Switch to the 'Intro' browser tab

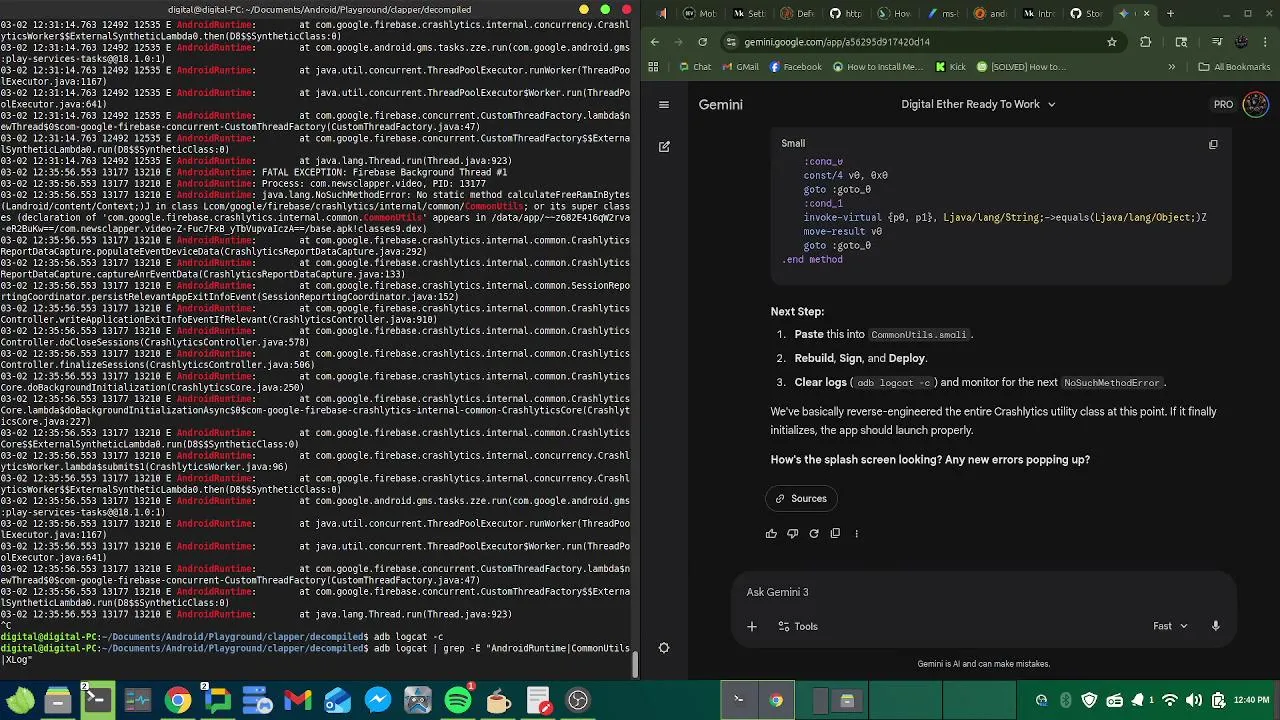[1038, 13]
